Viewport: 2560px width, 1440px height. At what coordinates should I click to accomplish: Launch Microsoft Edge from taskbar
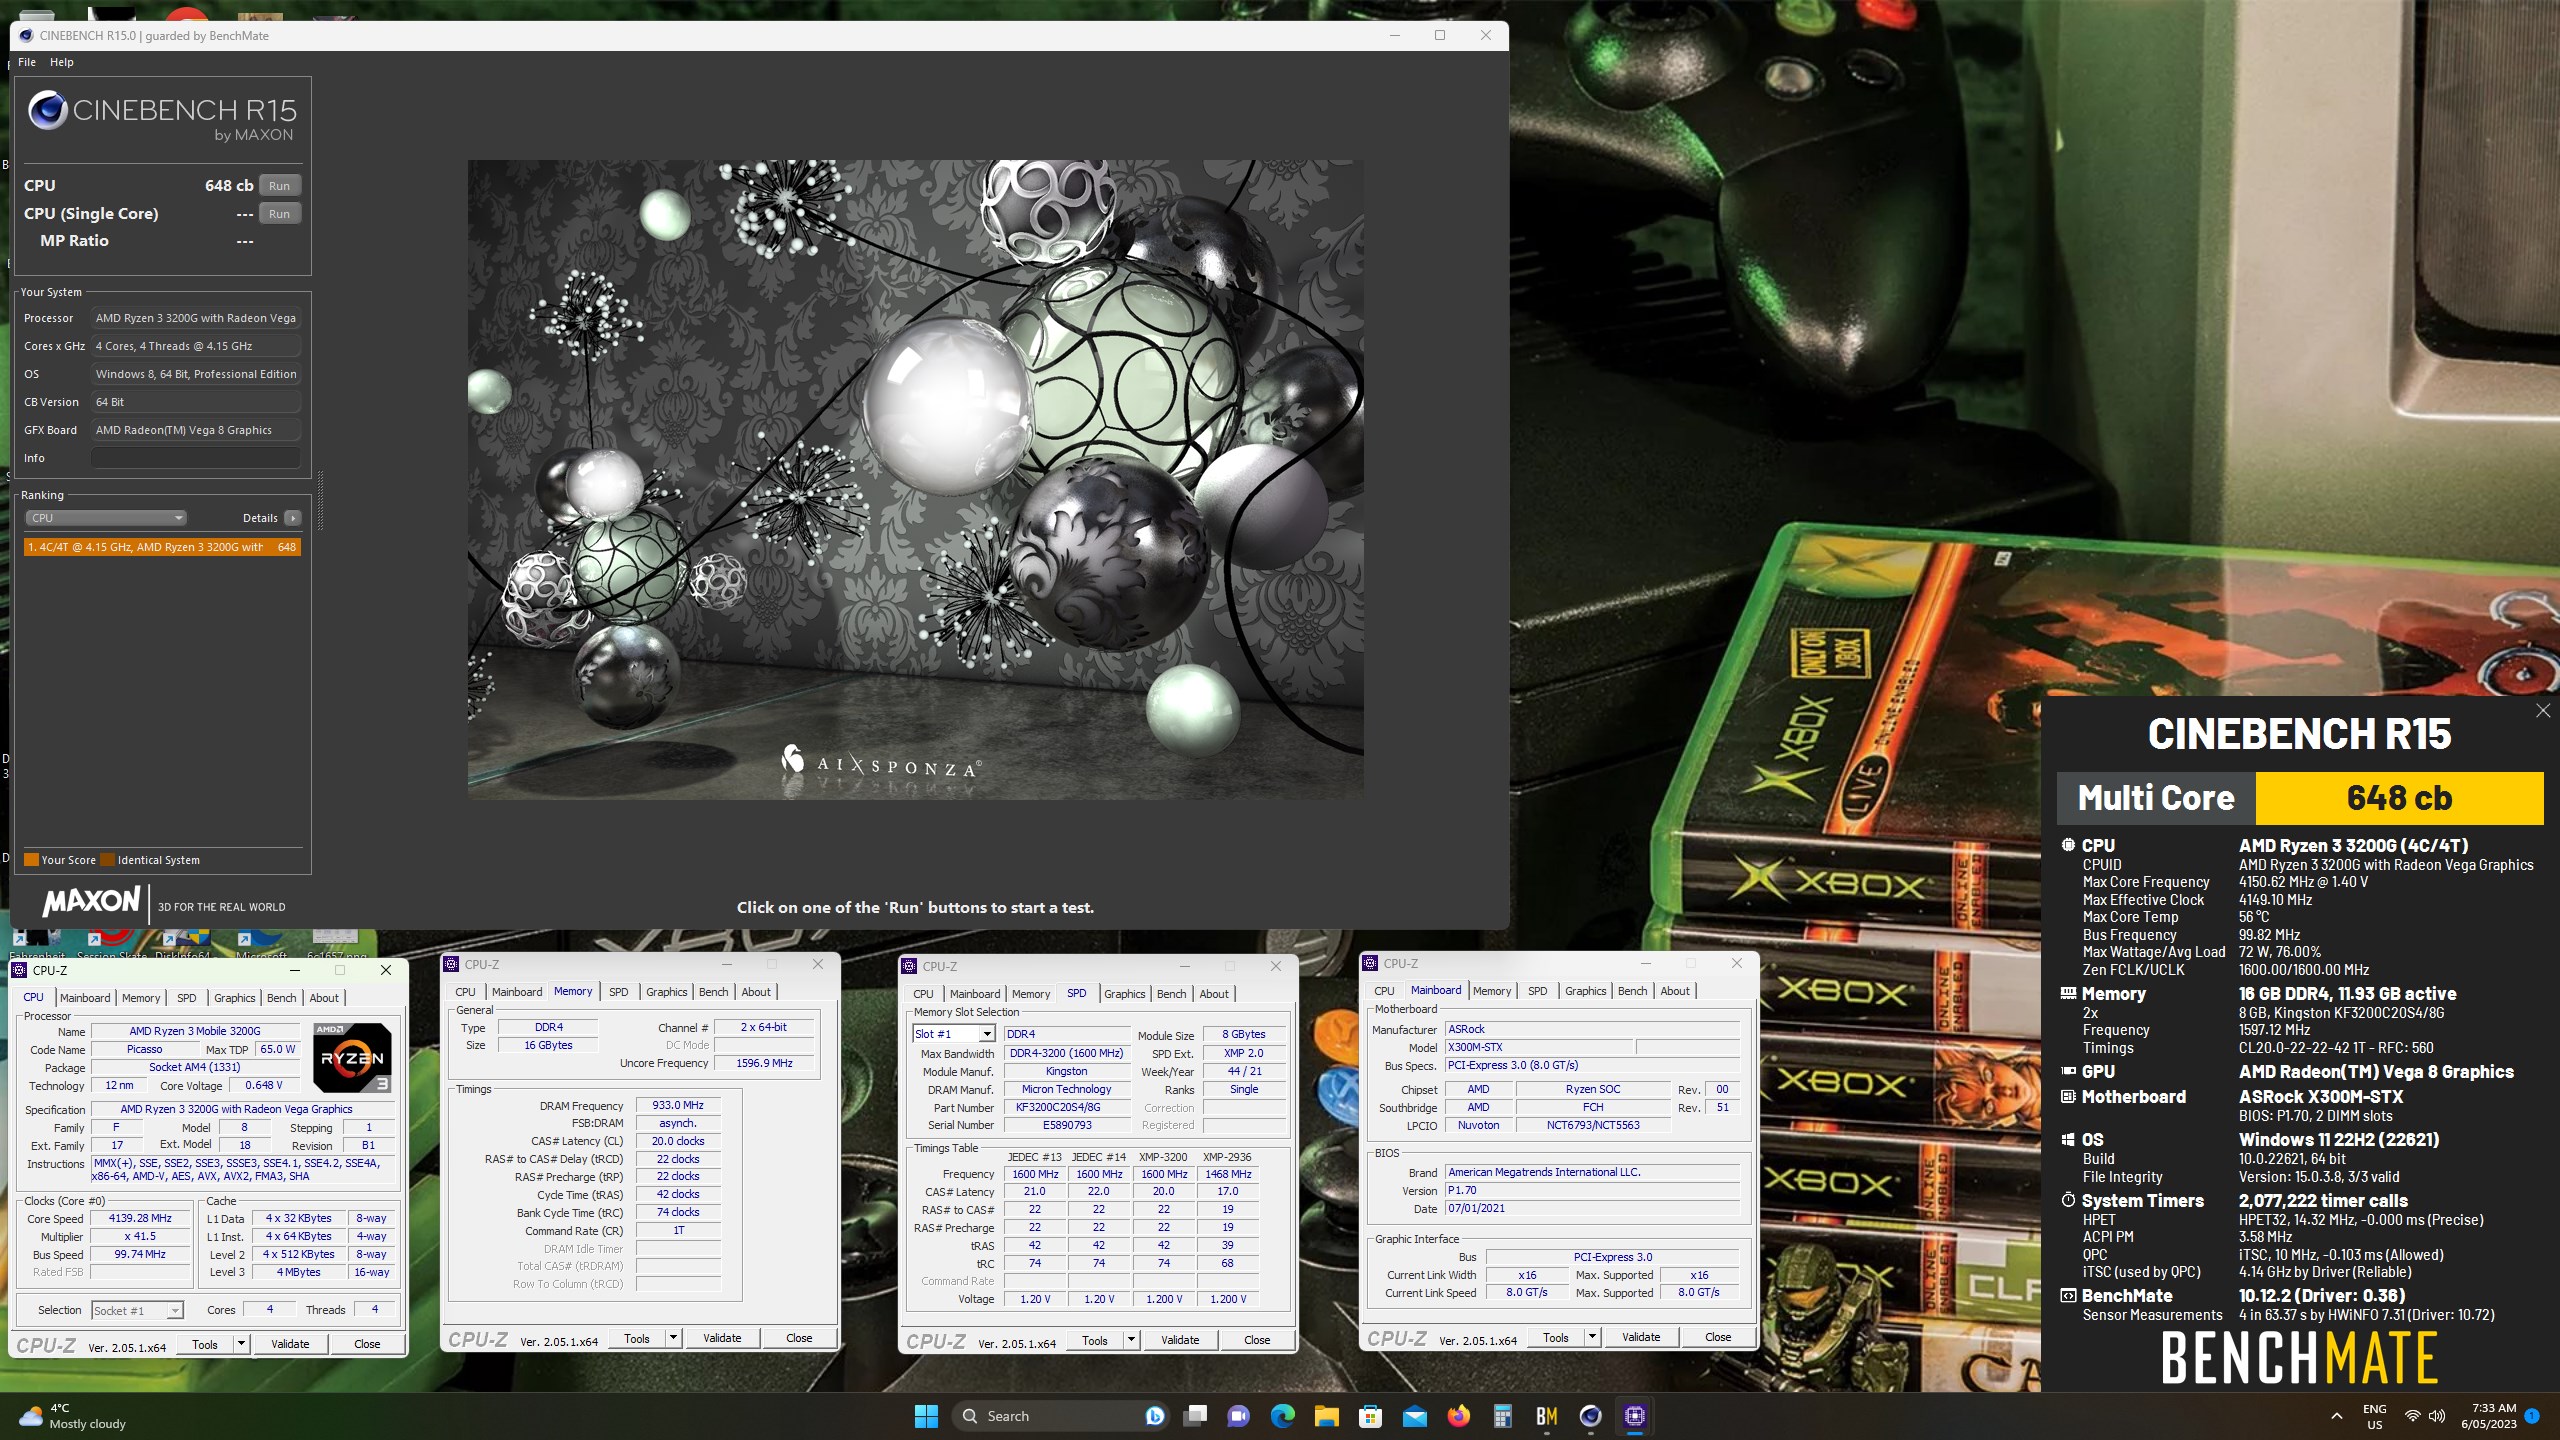pyautogui.click(x=1283, y=1416)
